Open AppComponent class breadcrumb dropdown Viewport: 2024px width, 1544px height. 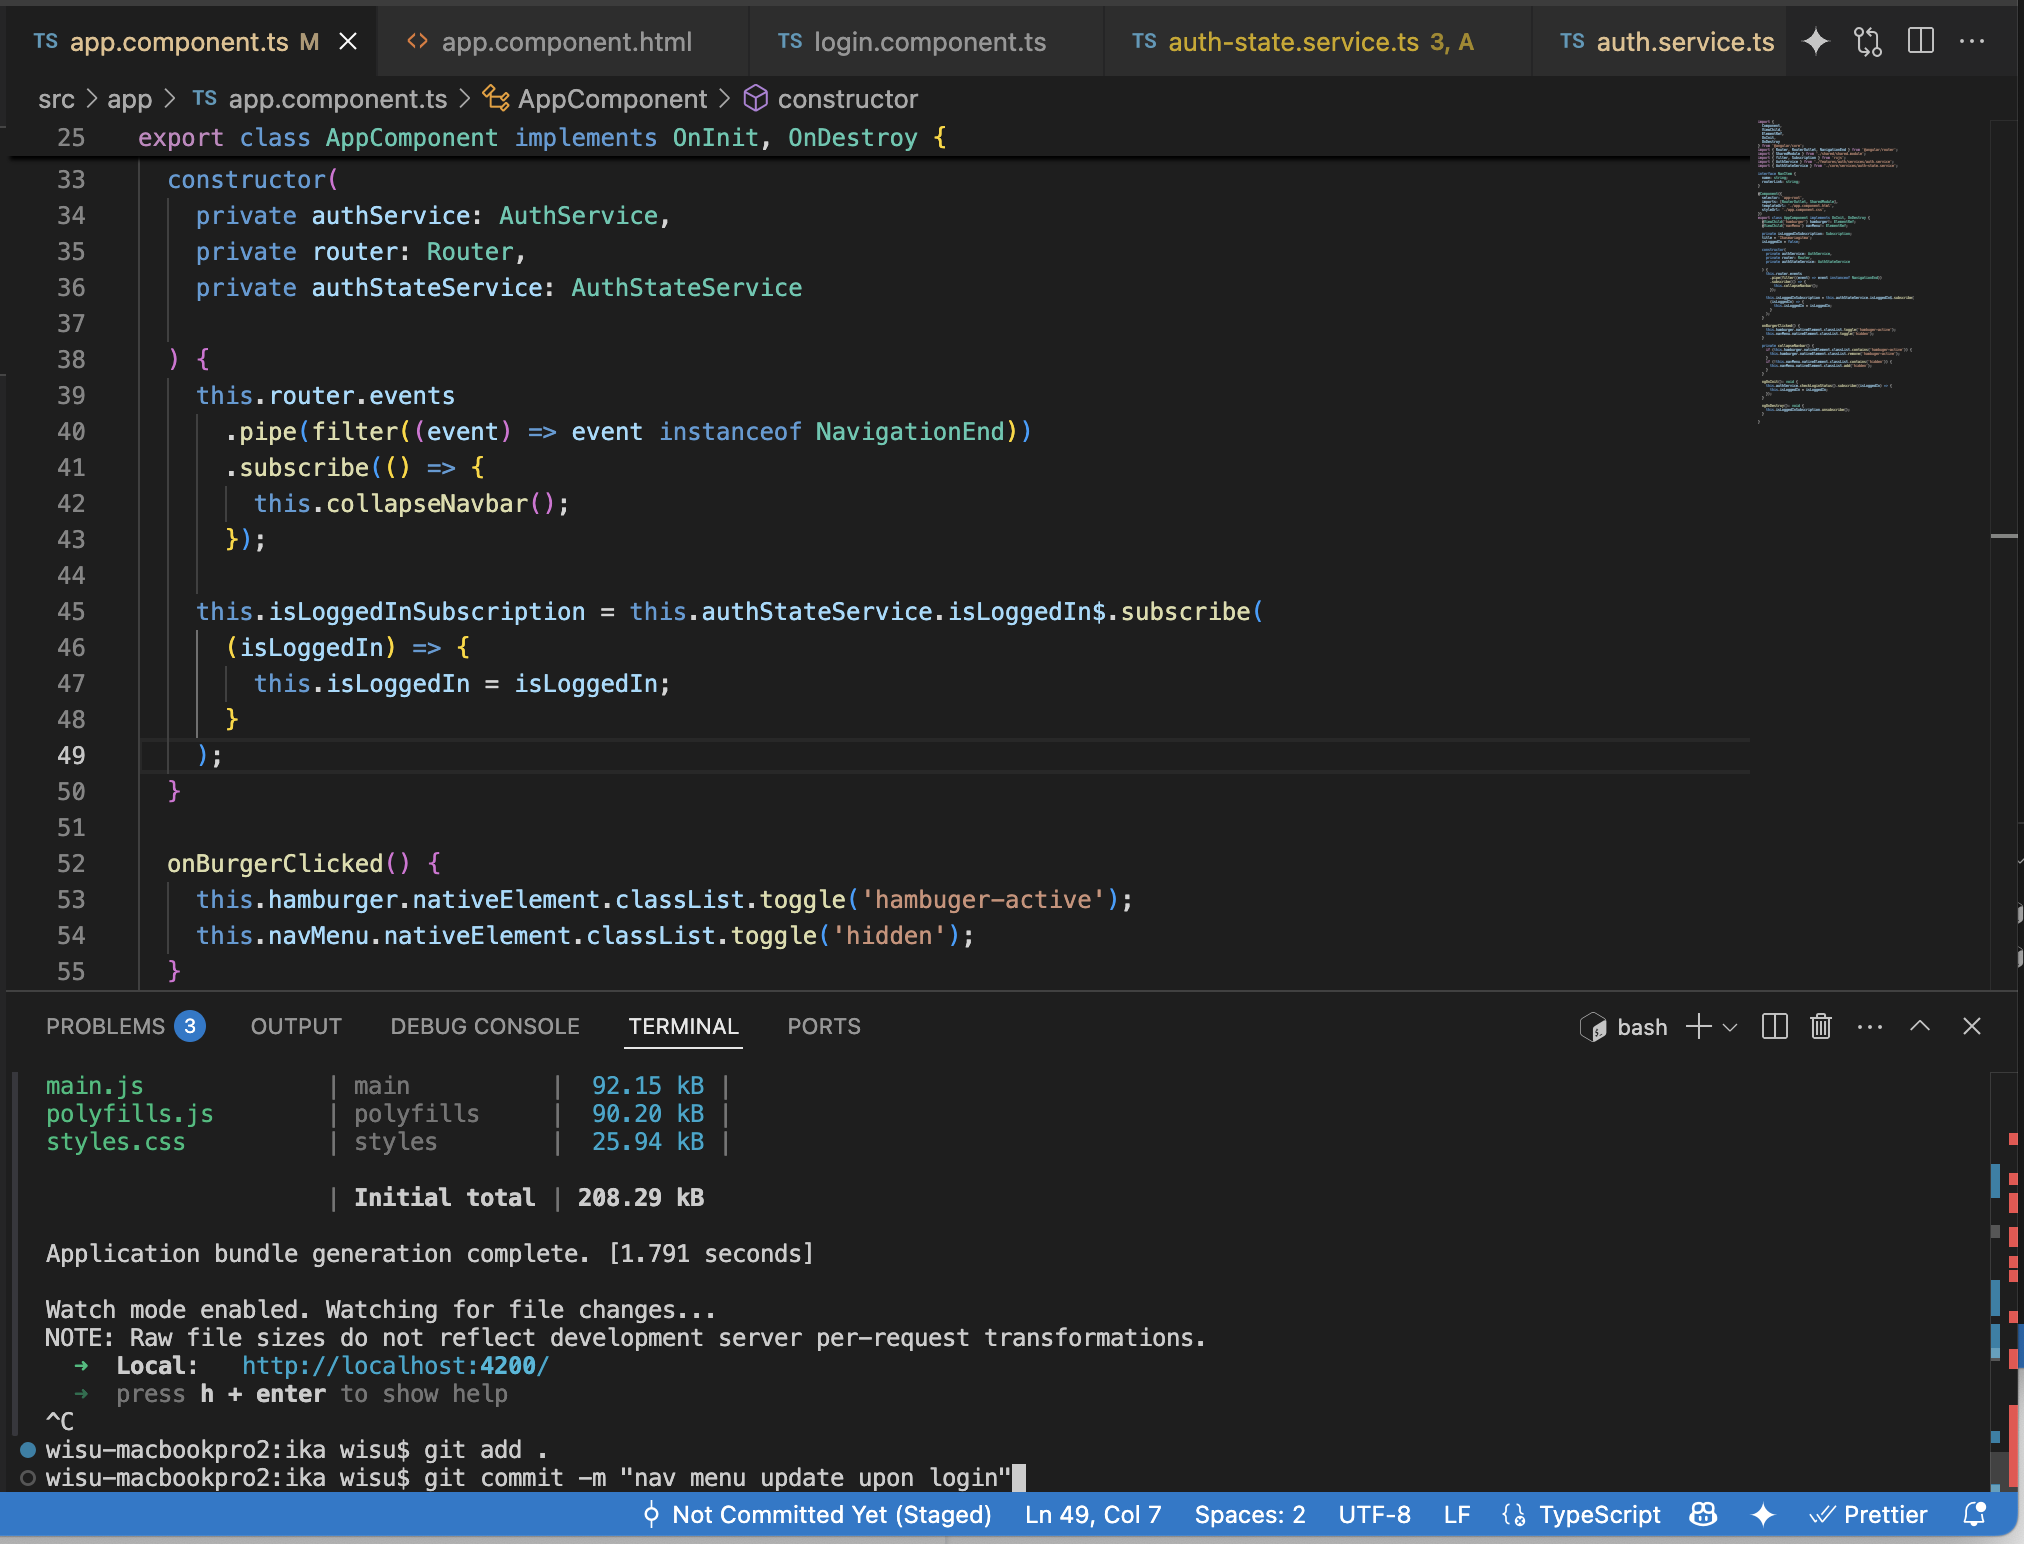(x=612, y=99)
